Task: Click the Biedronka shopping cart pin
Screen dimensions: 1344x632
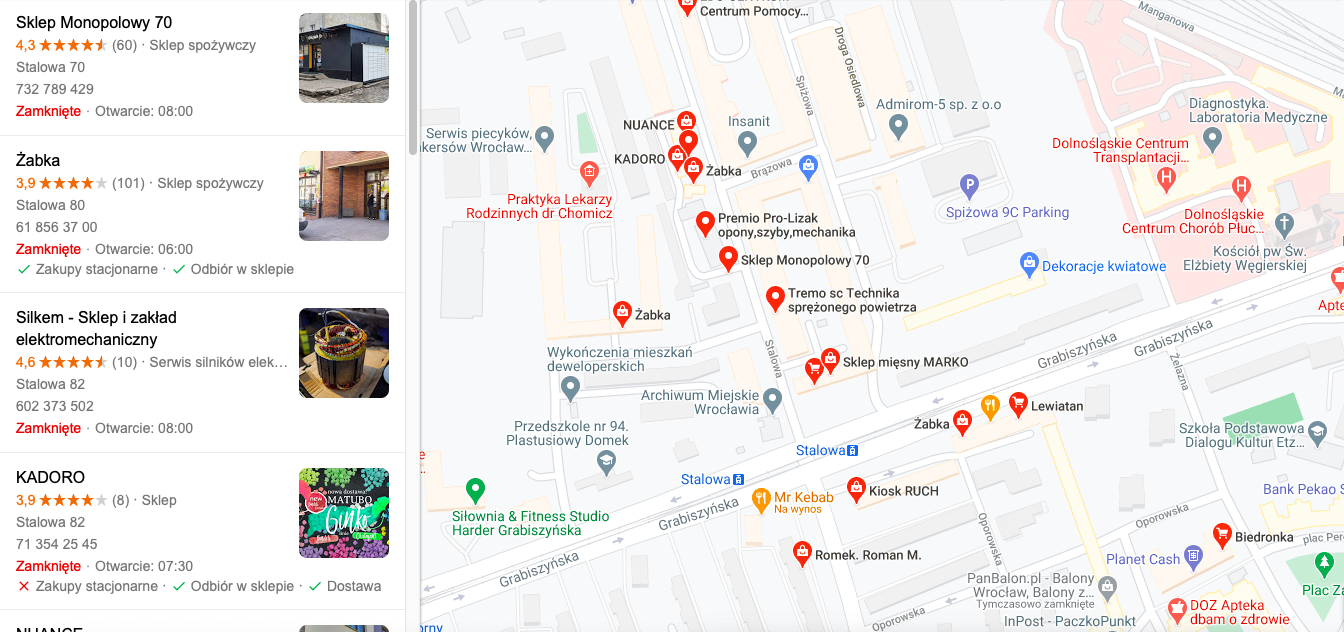Action: [1221, 534]
